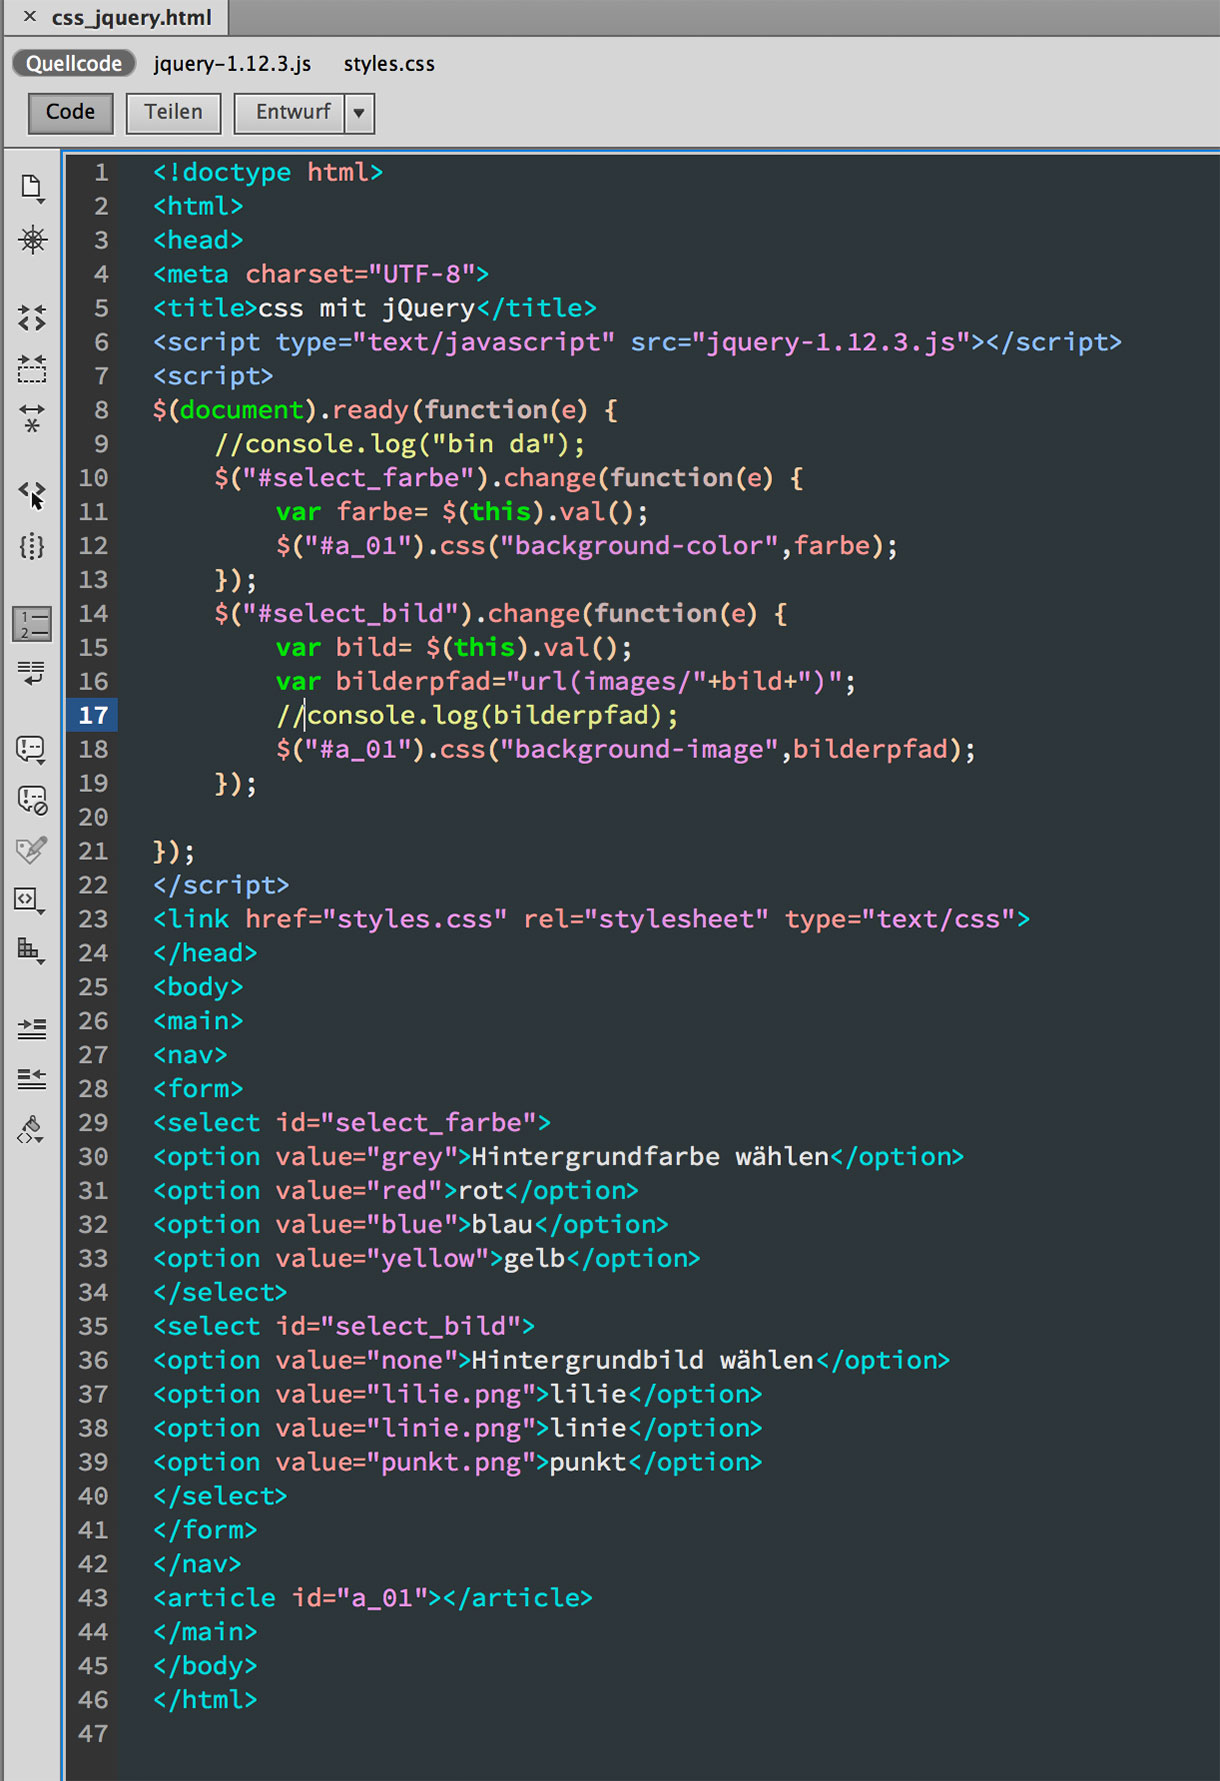Click the Balance Braces icon
Viewport: 1220px width, 1781px height.
(32, 546)
